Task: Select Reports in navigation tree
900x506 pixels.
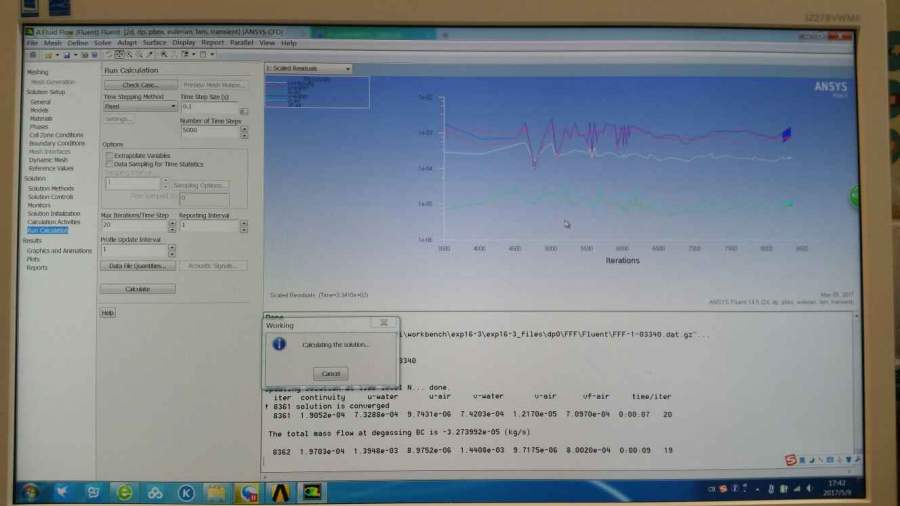Action: [37, 268]
